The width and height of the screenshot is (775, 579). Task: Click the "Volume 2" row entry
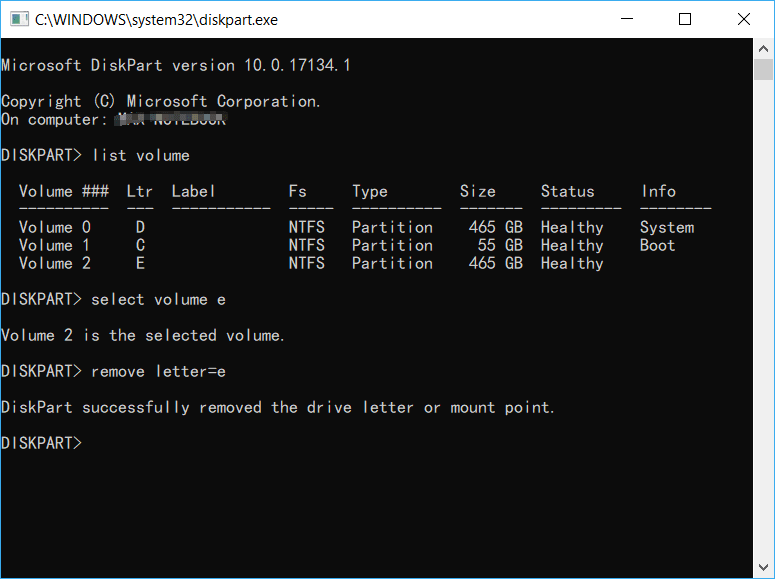pyautogui.click(x=54, y=263)
